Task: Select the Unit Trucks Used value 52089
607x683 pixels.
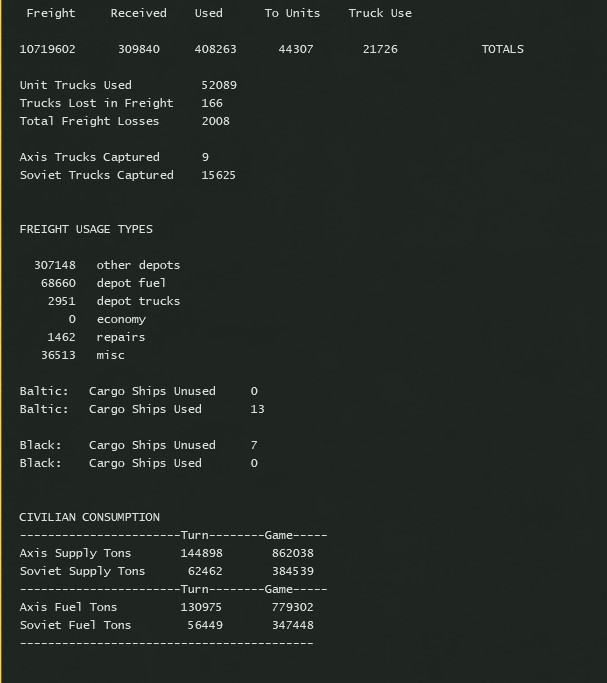Action: tap(219, 85)
